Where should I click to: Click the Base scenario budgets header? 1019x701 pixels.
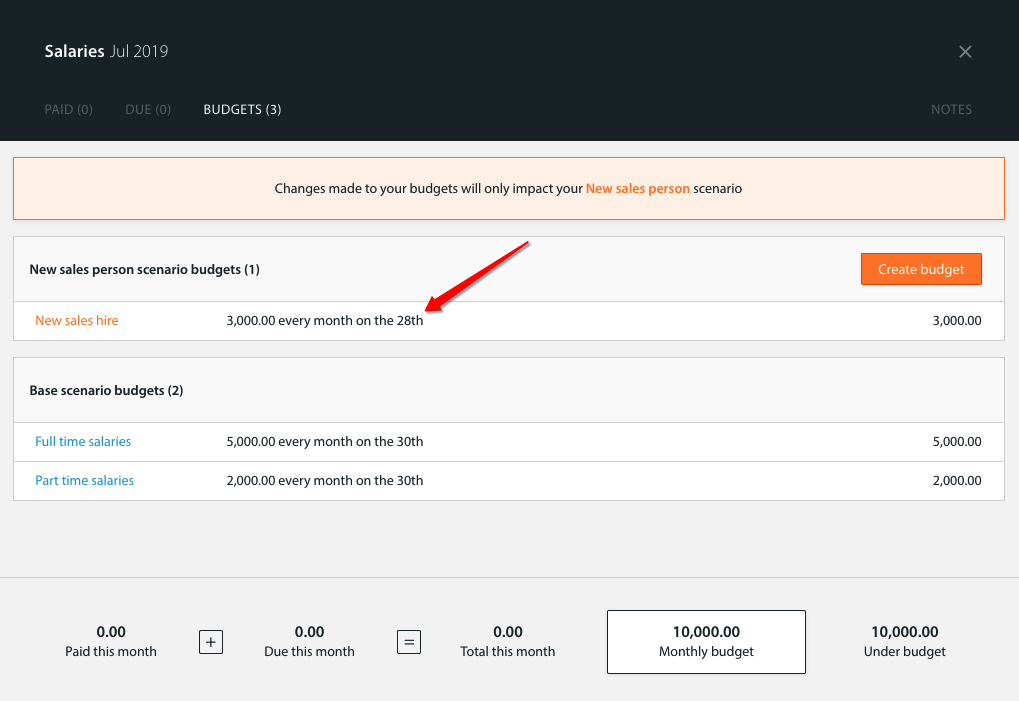coord(107,390)
